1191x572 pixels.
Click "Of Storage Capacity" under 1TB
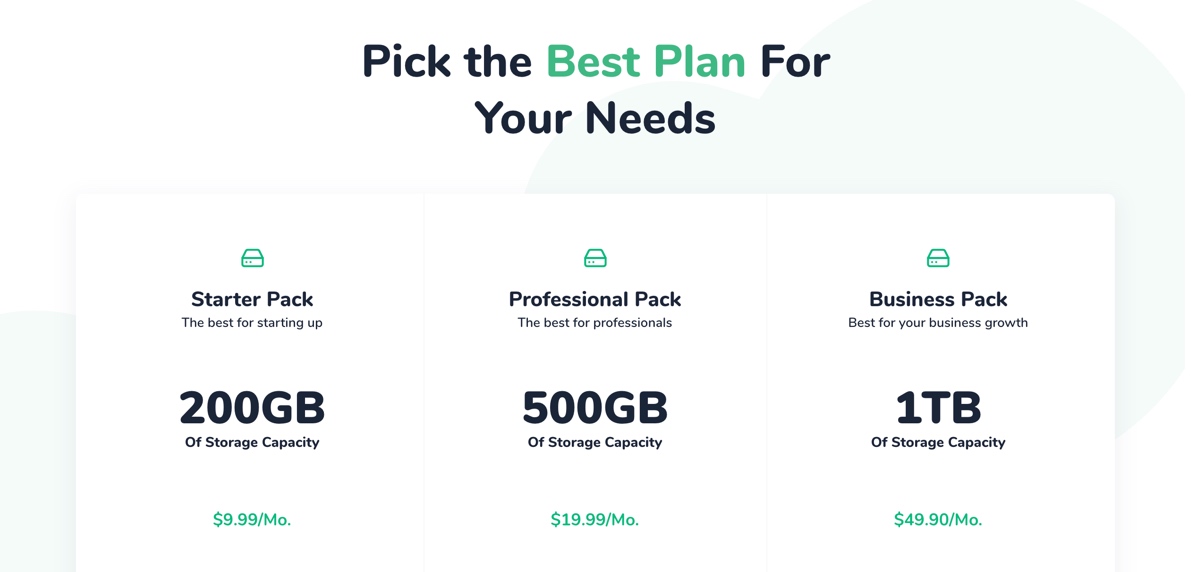[x=938, y=442]
